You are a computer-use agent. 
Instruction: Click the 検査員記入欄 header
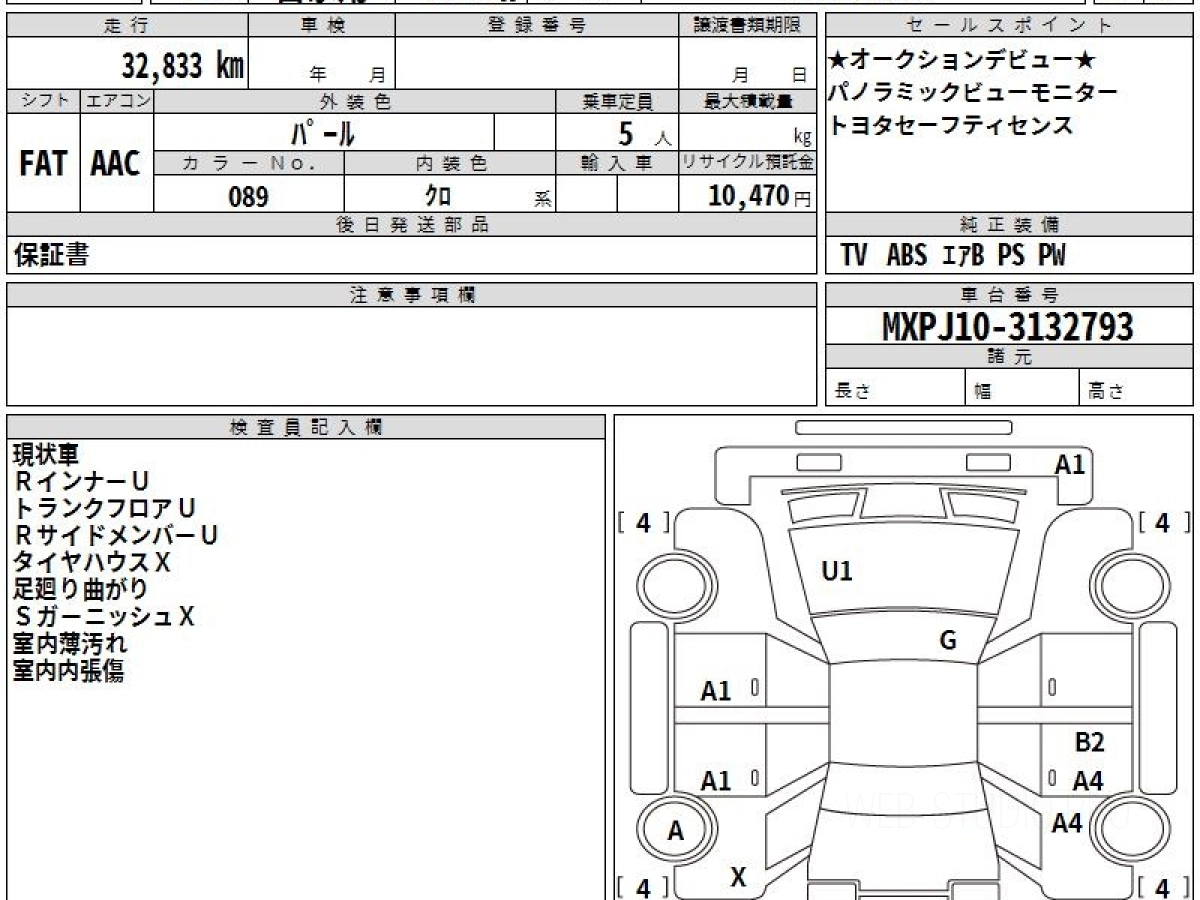(305, 427)
